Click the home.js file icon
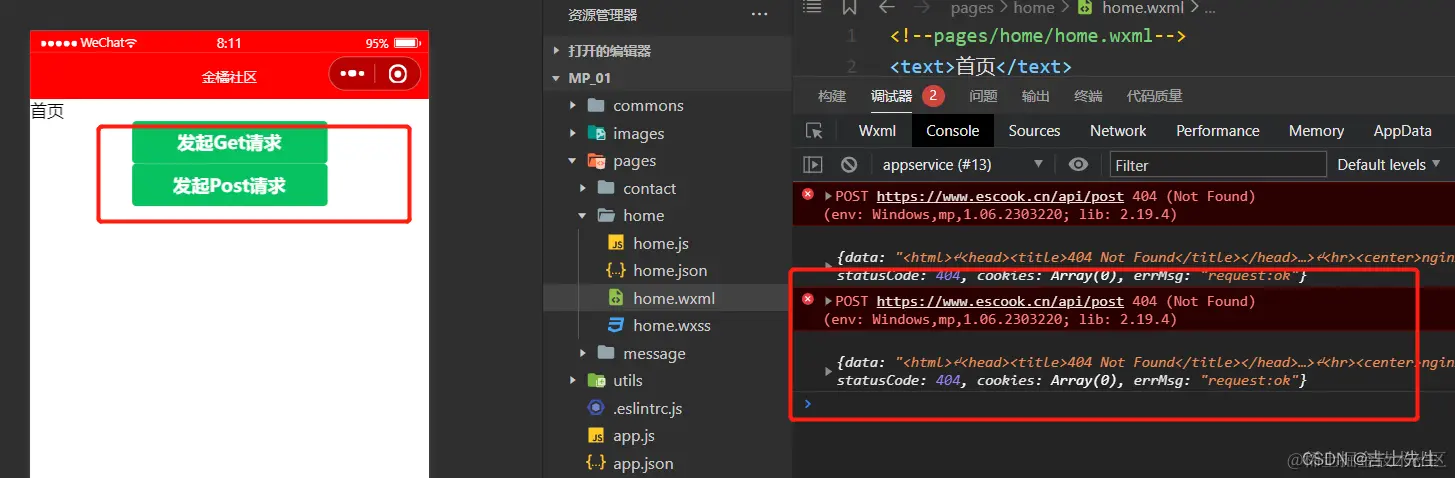Screen dimensions: 1455x478 pyautogui.click(x=617, y=243)
